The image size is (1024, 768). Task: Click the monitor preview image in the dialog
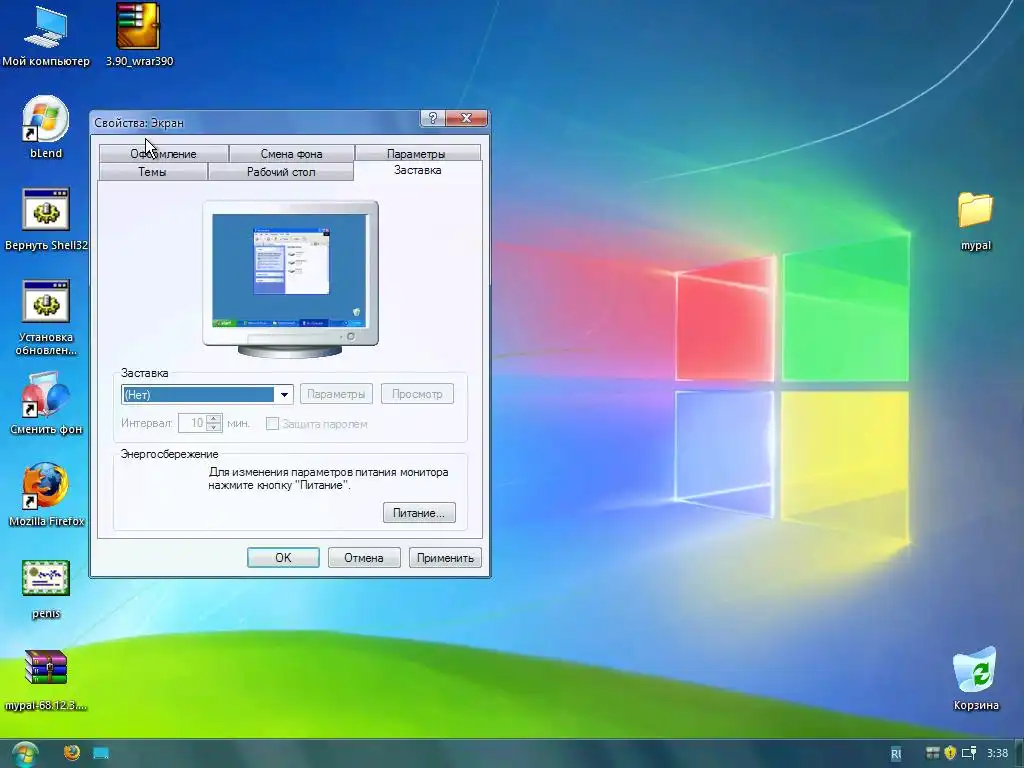(290, 279)
